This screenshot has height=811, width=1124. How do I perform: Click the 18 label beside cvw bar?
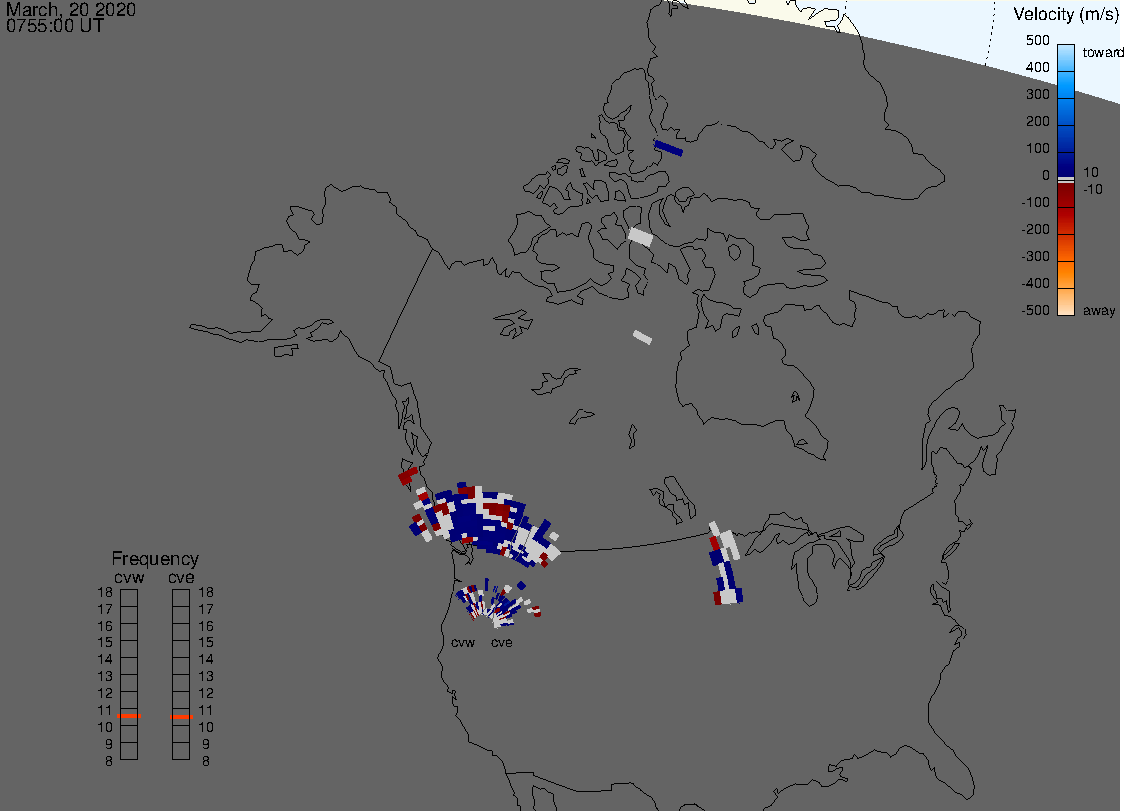[105, 592]
